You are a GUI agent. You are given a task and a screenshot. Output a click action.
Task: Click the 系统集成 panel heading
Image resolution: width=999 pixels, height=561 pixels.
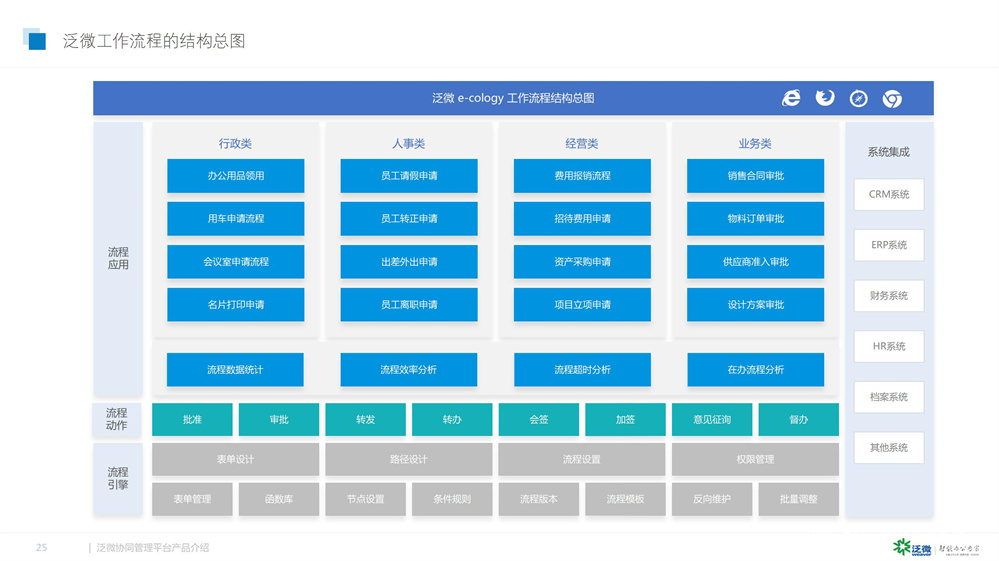pos(888,152)
